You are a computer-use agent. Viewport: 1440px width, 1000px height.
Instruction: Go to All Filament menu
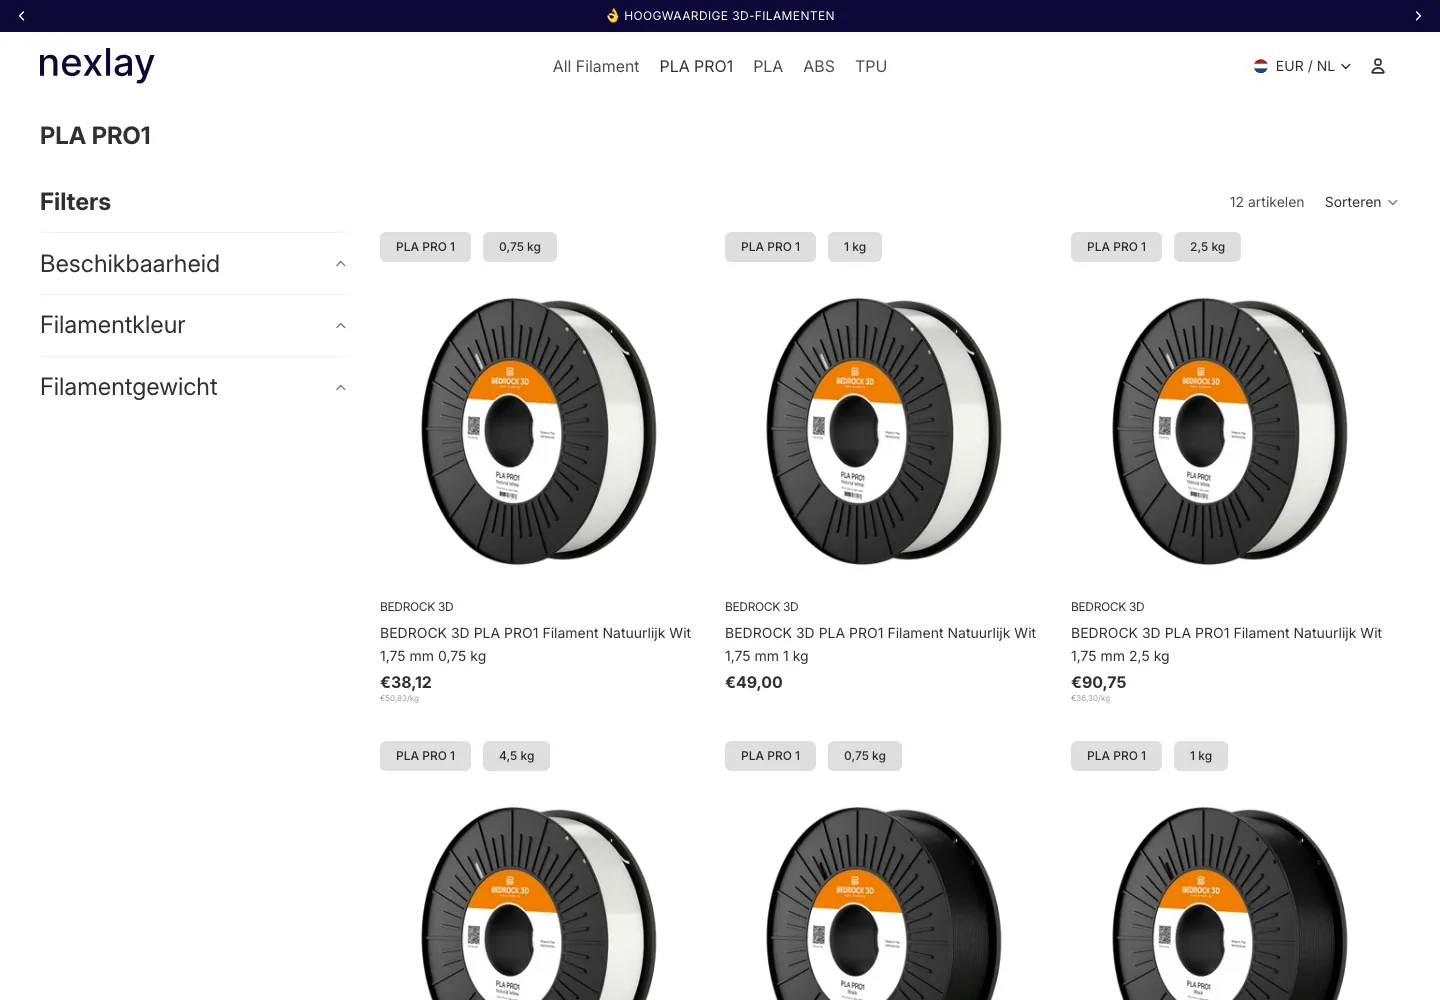596,66
